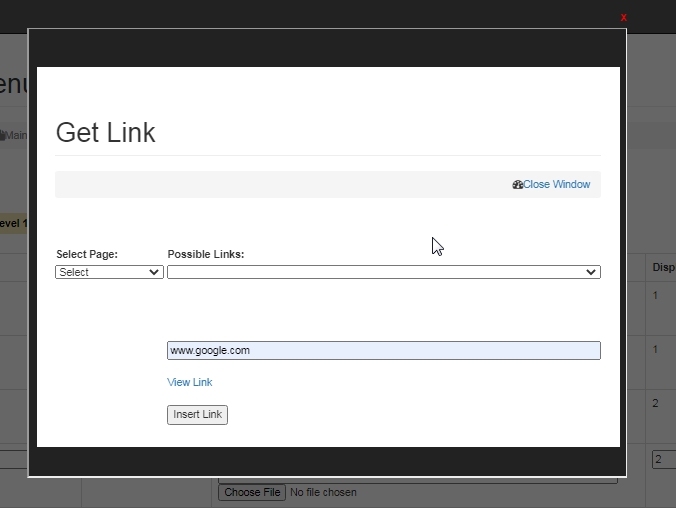Click the 'No file chosen' text
Viewport: 676px width, 508px height.
[323, 492]
